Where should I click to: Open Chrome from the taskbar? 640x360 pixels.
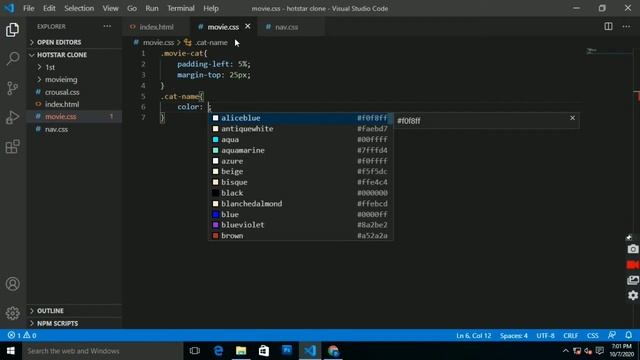pyautogui.click(x=333, y=351)
